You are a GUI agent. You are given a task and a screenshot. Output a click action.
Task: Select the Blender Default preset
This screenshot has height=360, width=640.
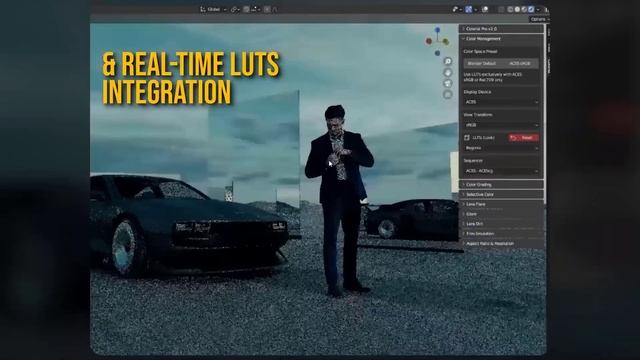pos(482,64)
